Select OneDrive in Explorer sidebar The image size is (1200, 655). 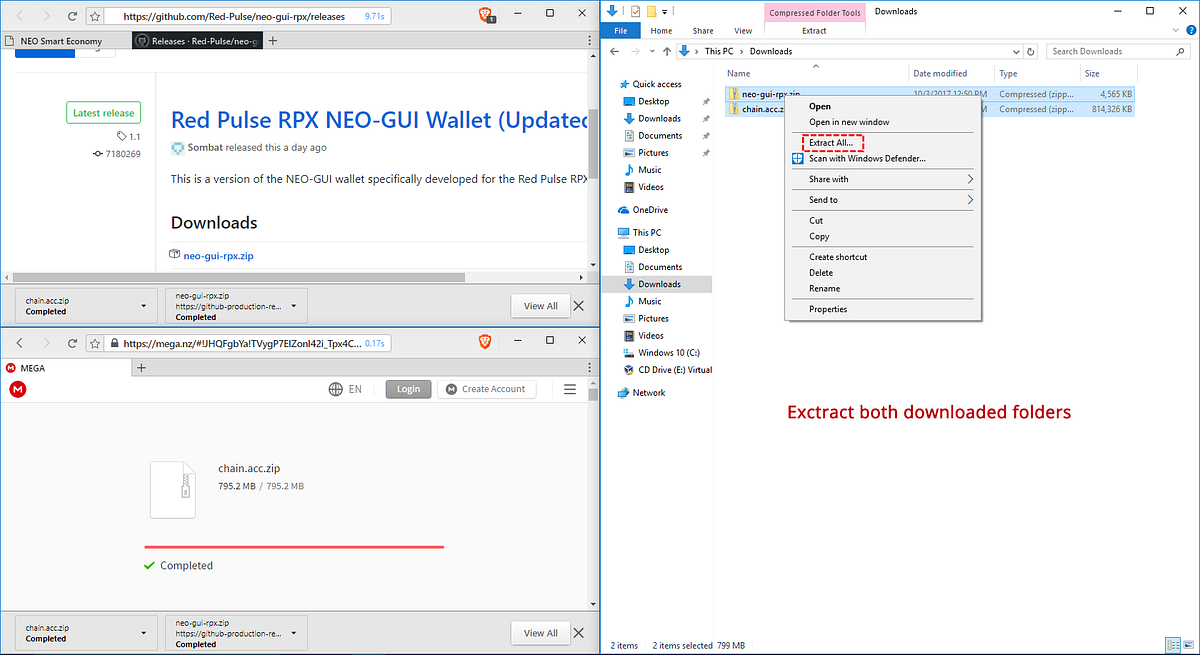pos(649,210)
